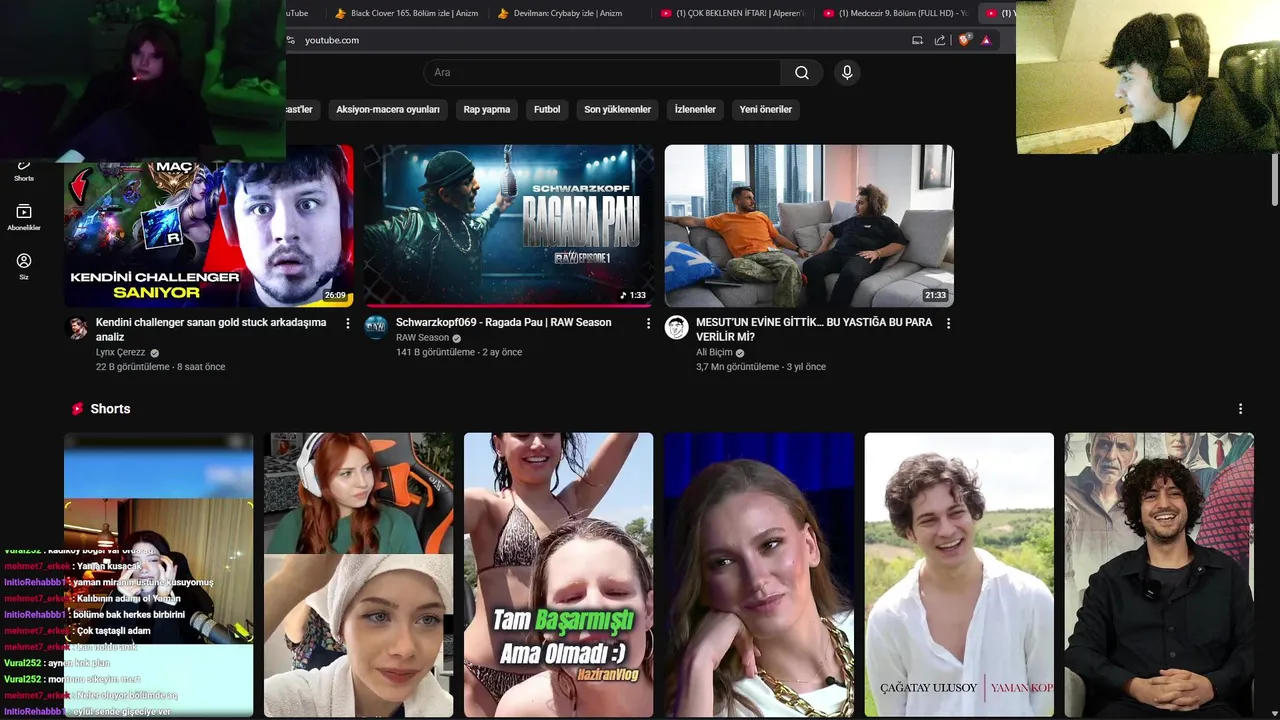This screenshot has width=1280, height=720.
Task: Open options menu for the MESUT'UN EVİNE GİTTİK video
Action: [948, 323]
